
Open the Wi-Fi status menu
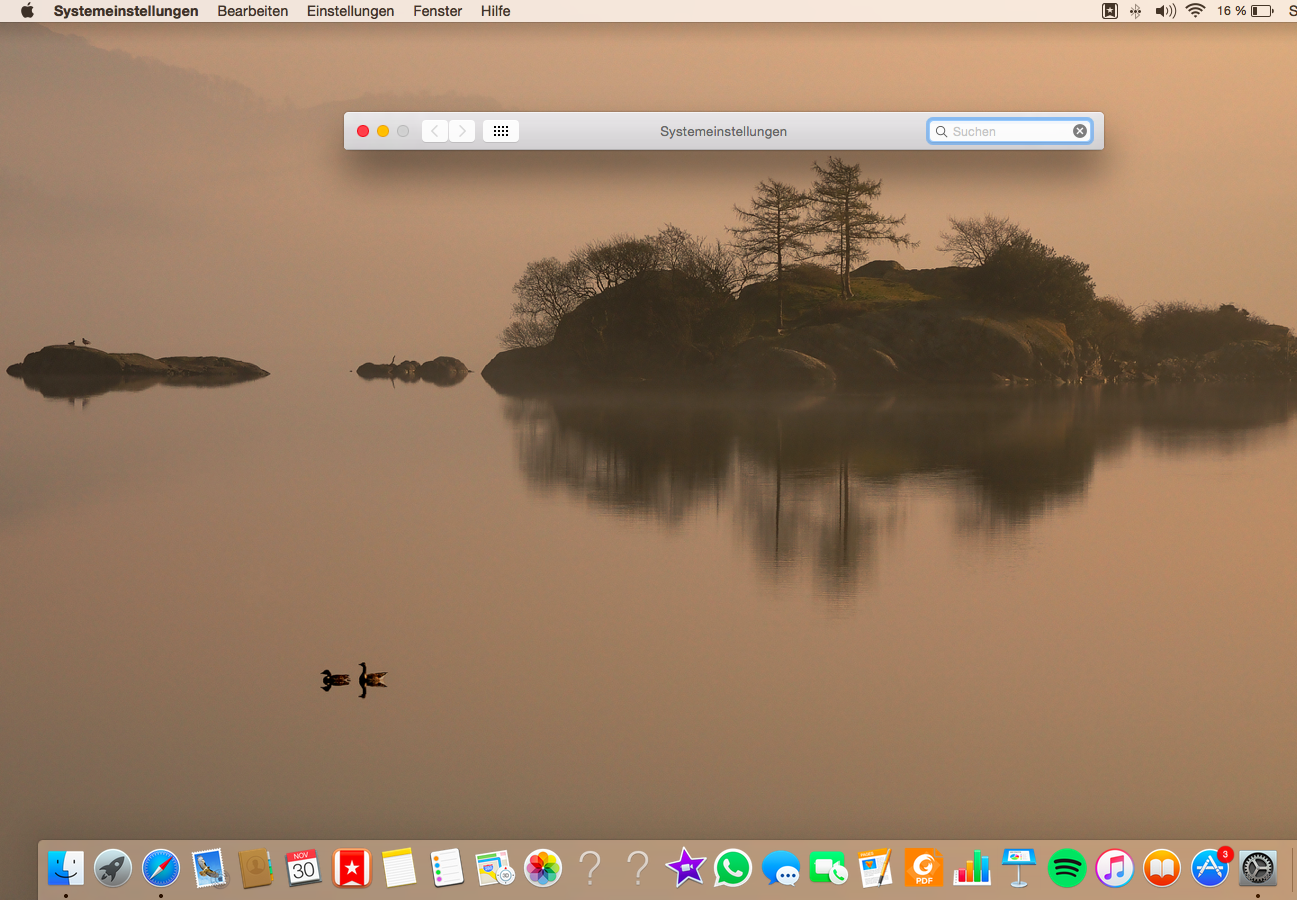1195,11
